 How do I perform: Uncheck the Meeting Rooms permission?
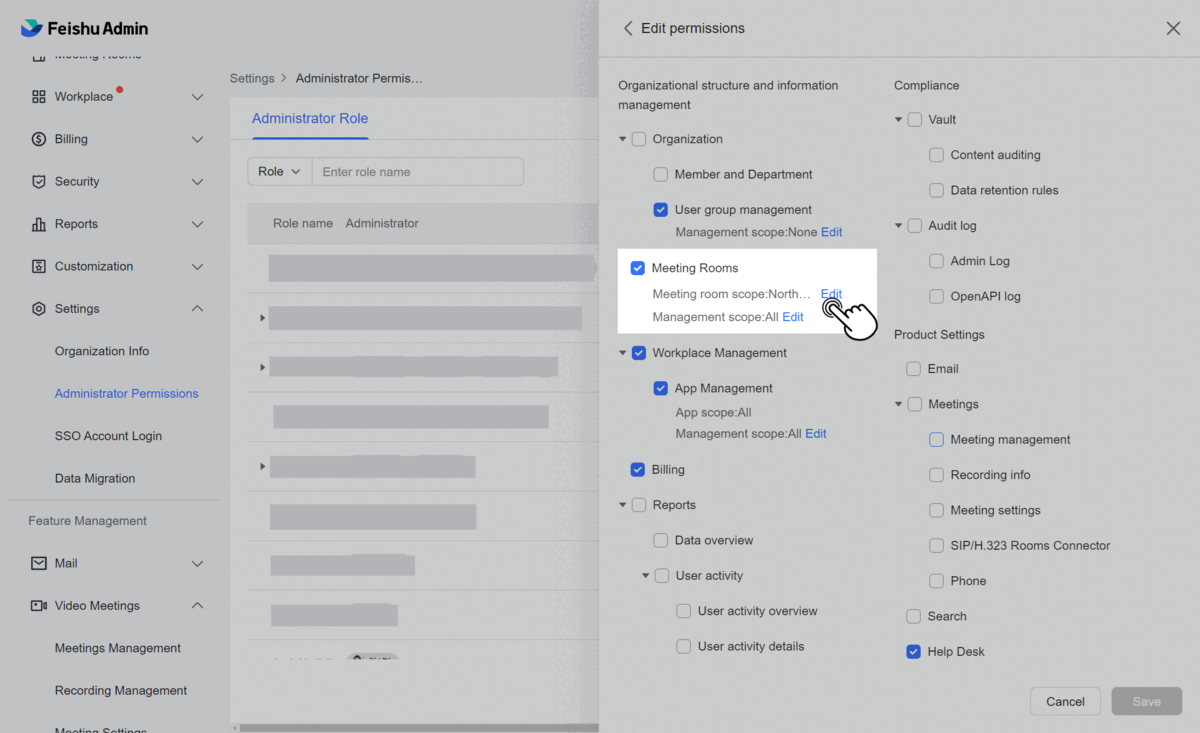point(637,267)
